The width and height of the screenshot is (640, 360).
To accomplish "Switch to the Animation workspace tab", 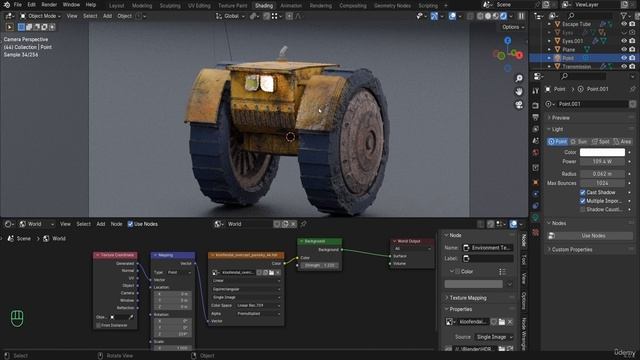I will click(291, 6).
